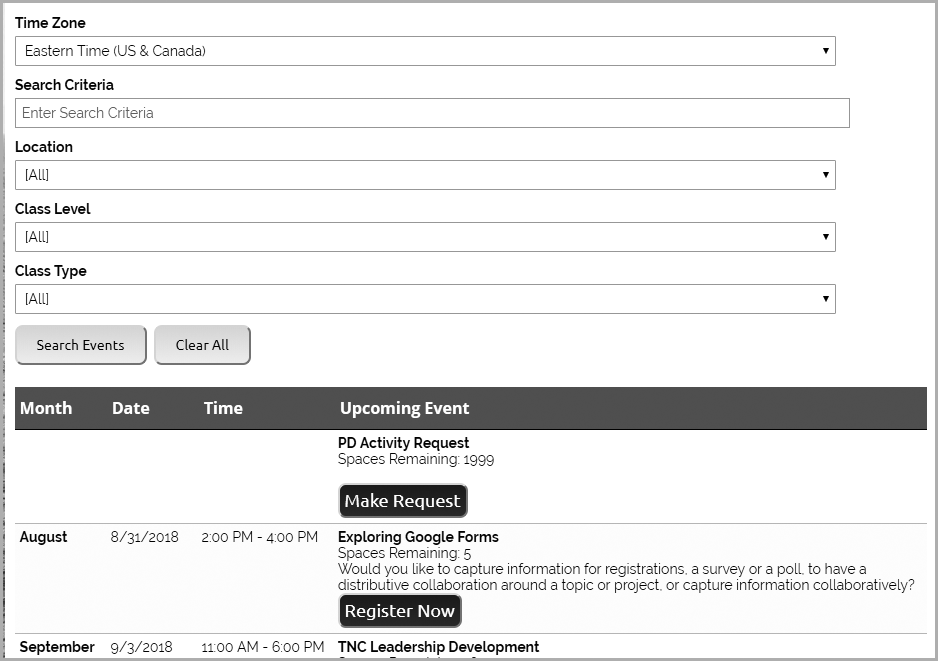Viewport: 938px width, 661px height.
Task: Click the Upcoming Event column header
Action: (404, 408)
